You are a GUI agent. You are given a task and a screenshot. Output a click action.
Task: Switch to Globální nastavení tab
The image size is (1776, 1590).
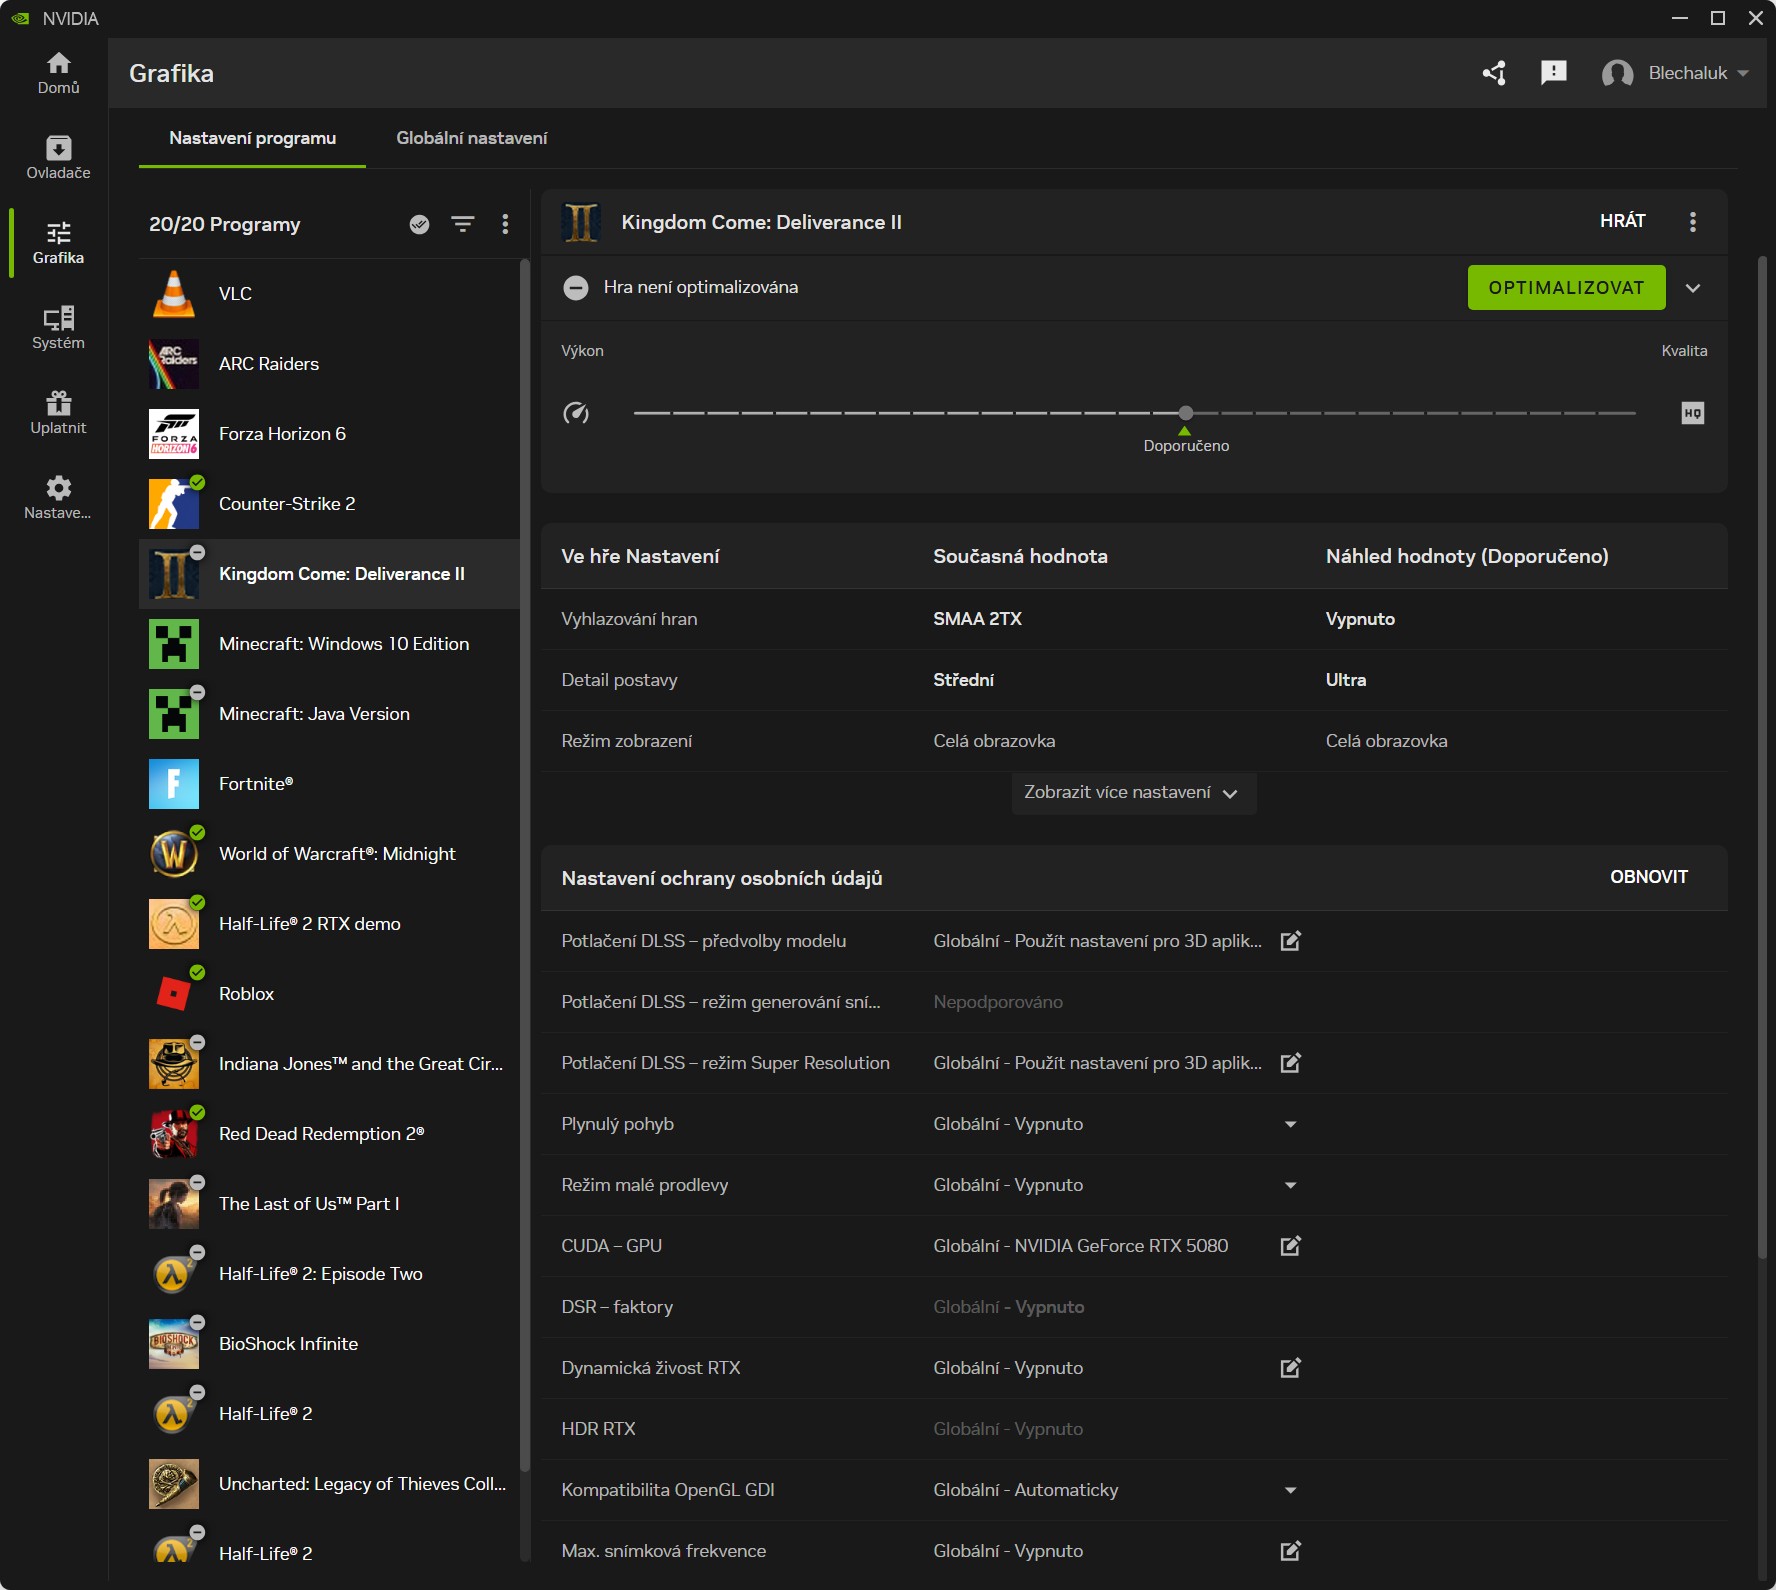tap(472, 138)
